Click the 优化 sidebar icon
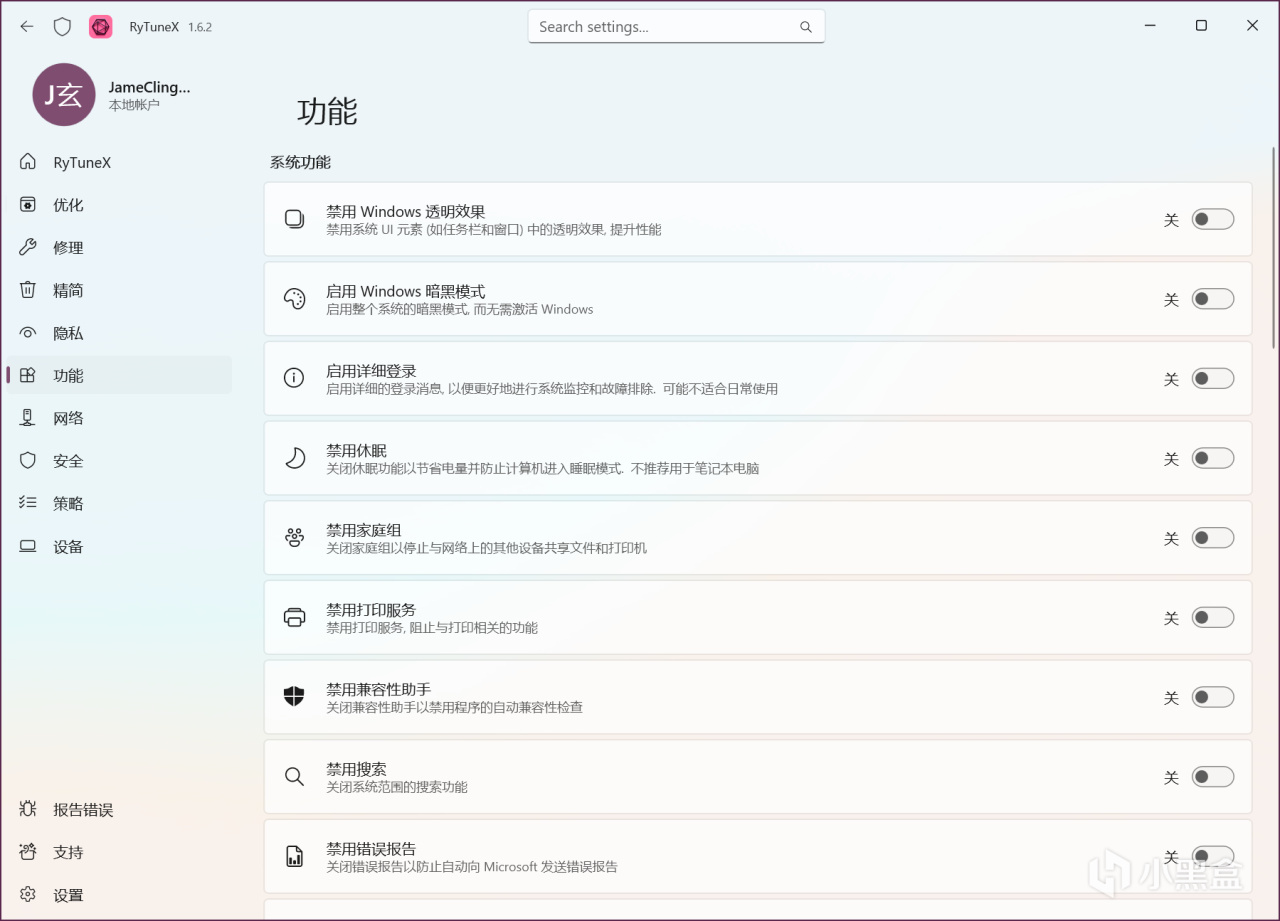The height and width of the screenshot is (921, 1280). (x=28, y=205)
